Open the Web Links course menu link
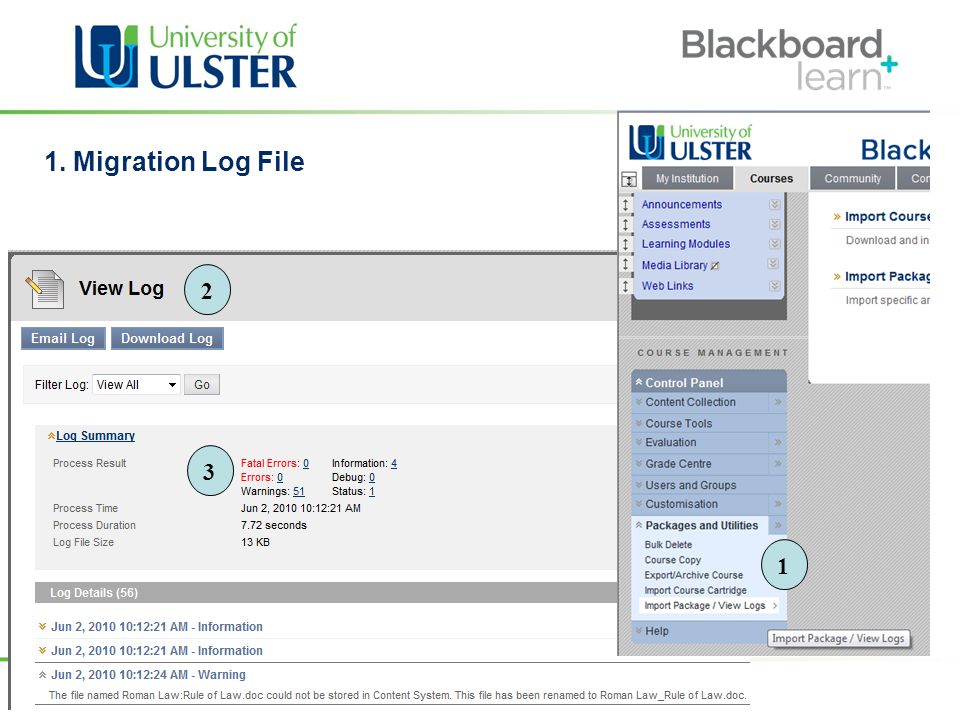 667,286
